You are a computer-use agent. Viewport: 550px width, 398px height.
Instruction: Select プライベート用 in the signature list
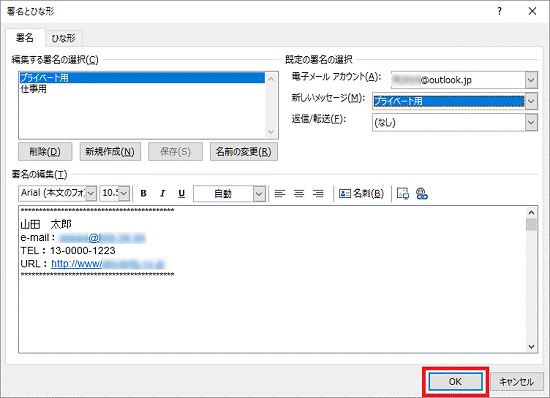(x=142, y=78)
